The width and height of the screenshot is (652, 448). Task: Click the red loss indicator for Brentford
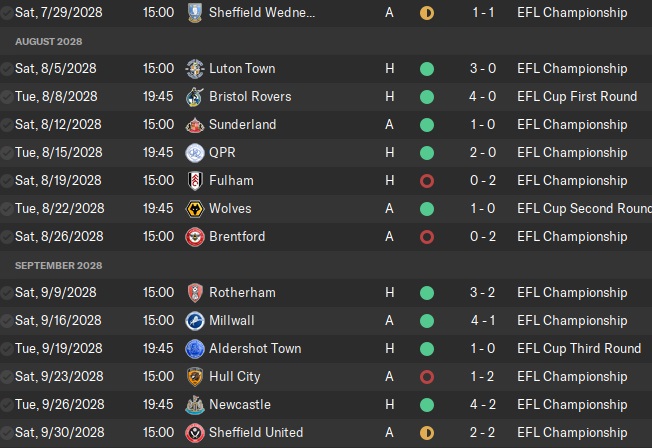[x=427, y=237]
